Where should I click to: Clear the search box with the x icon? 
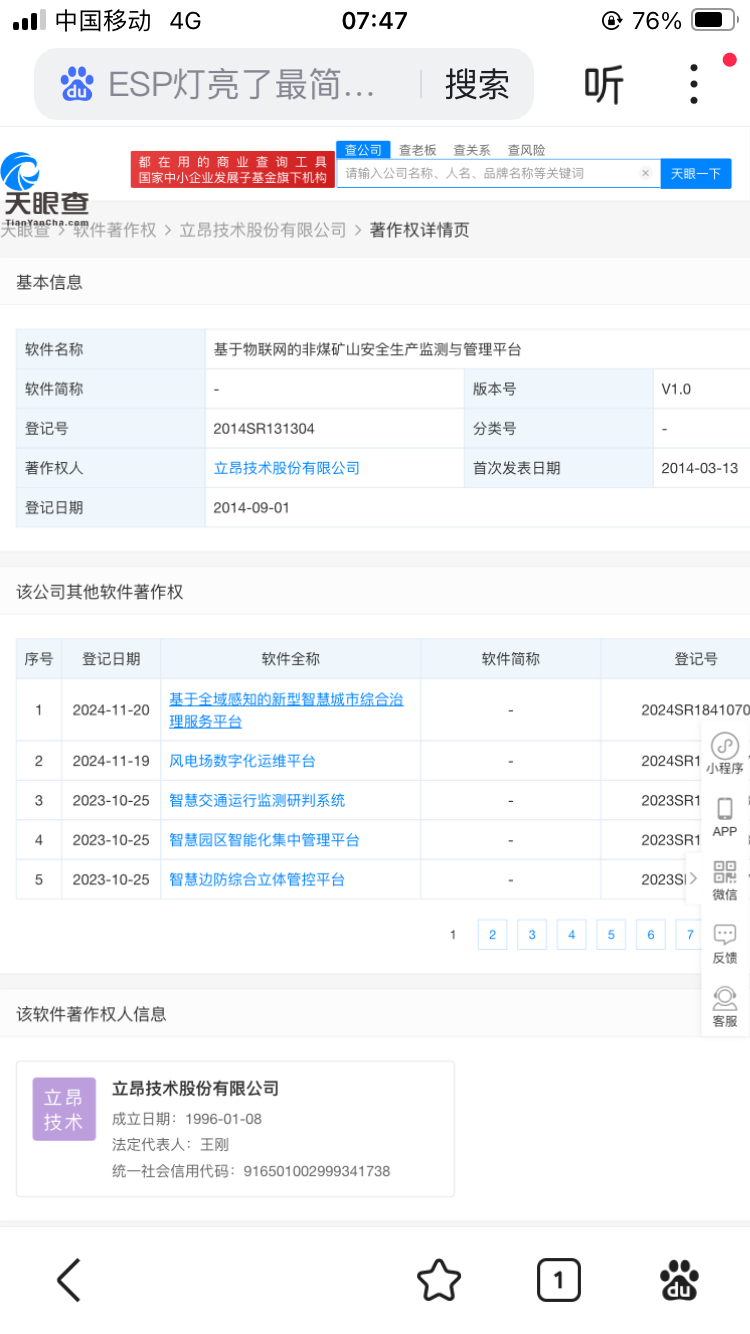(x=646, y=173)
